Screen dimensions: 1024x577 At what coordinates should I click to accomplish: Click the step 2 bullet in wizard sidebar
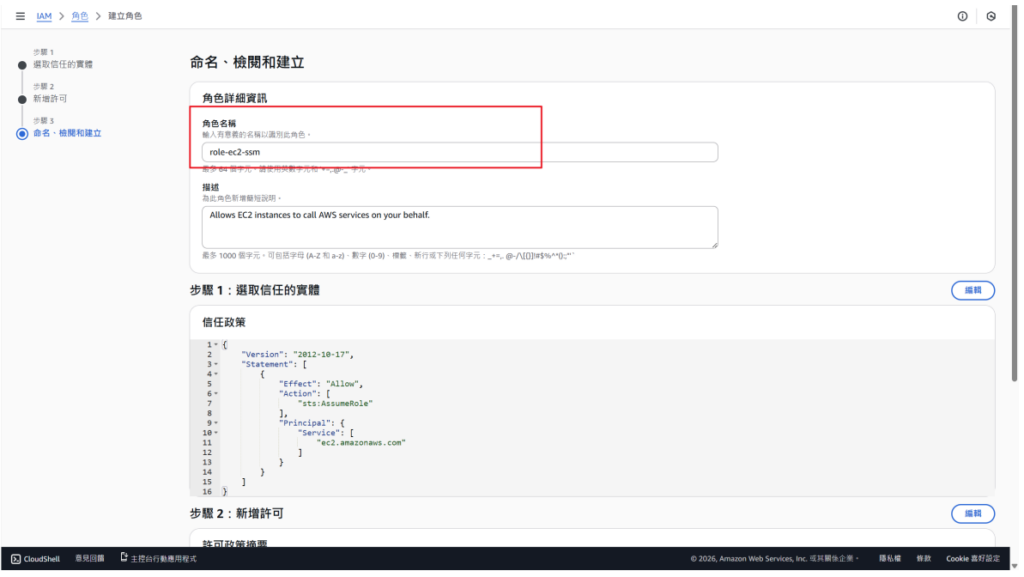(22, 99)
